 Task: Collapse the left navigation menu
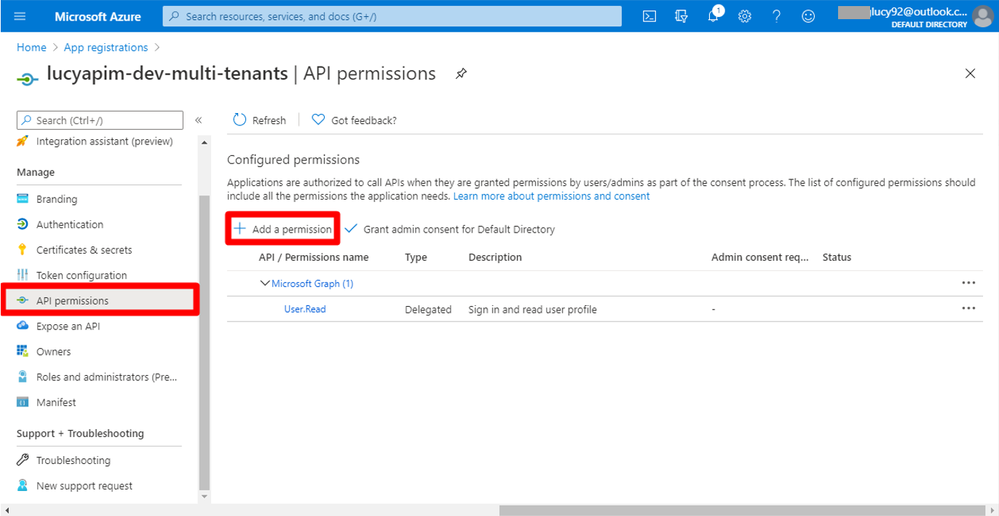pyautogui.click(x=198, y=120)
